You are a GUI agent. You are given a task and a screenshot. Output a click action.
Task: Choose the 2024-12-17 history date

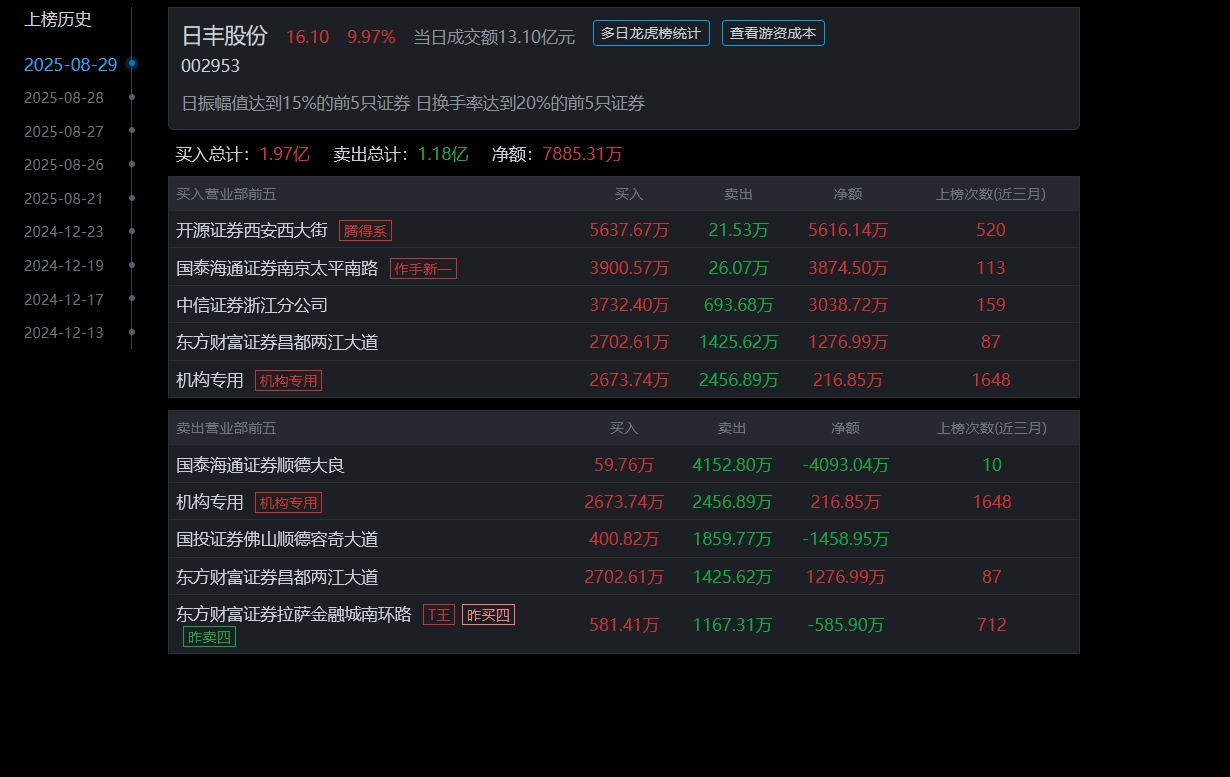coord(64,299)
